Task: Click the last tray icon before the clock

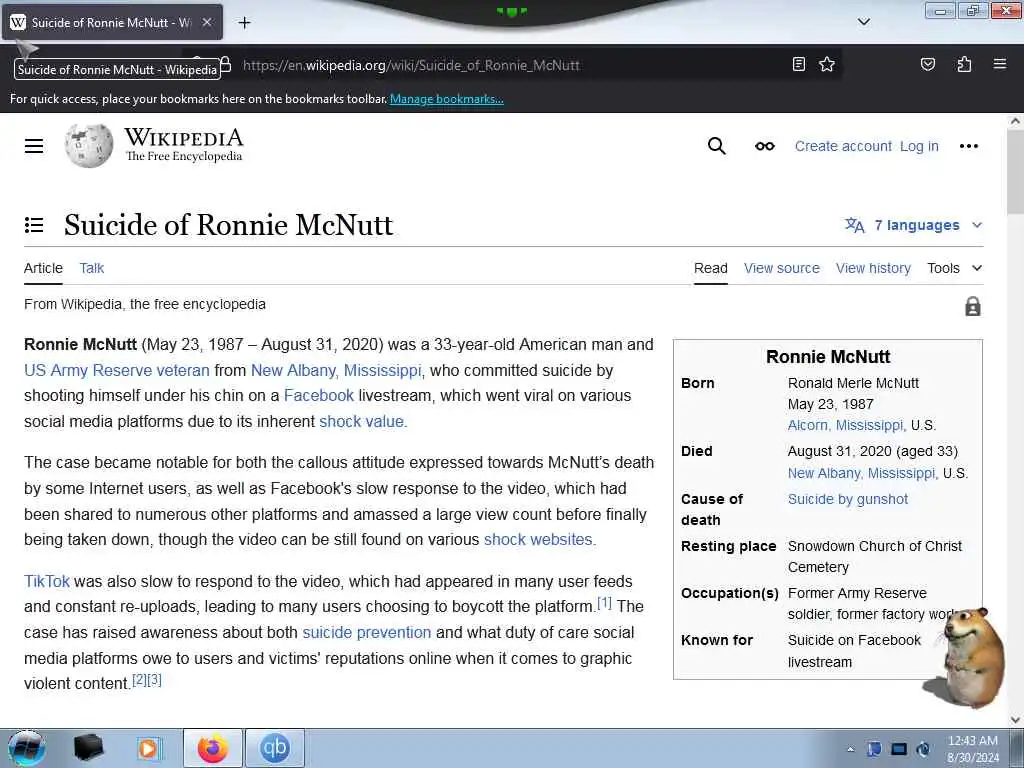Action: click(923, 749)
